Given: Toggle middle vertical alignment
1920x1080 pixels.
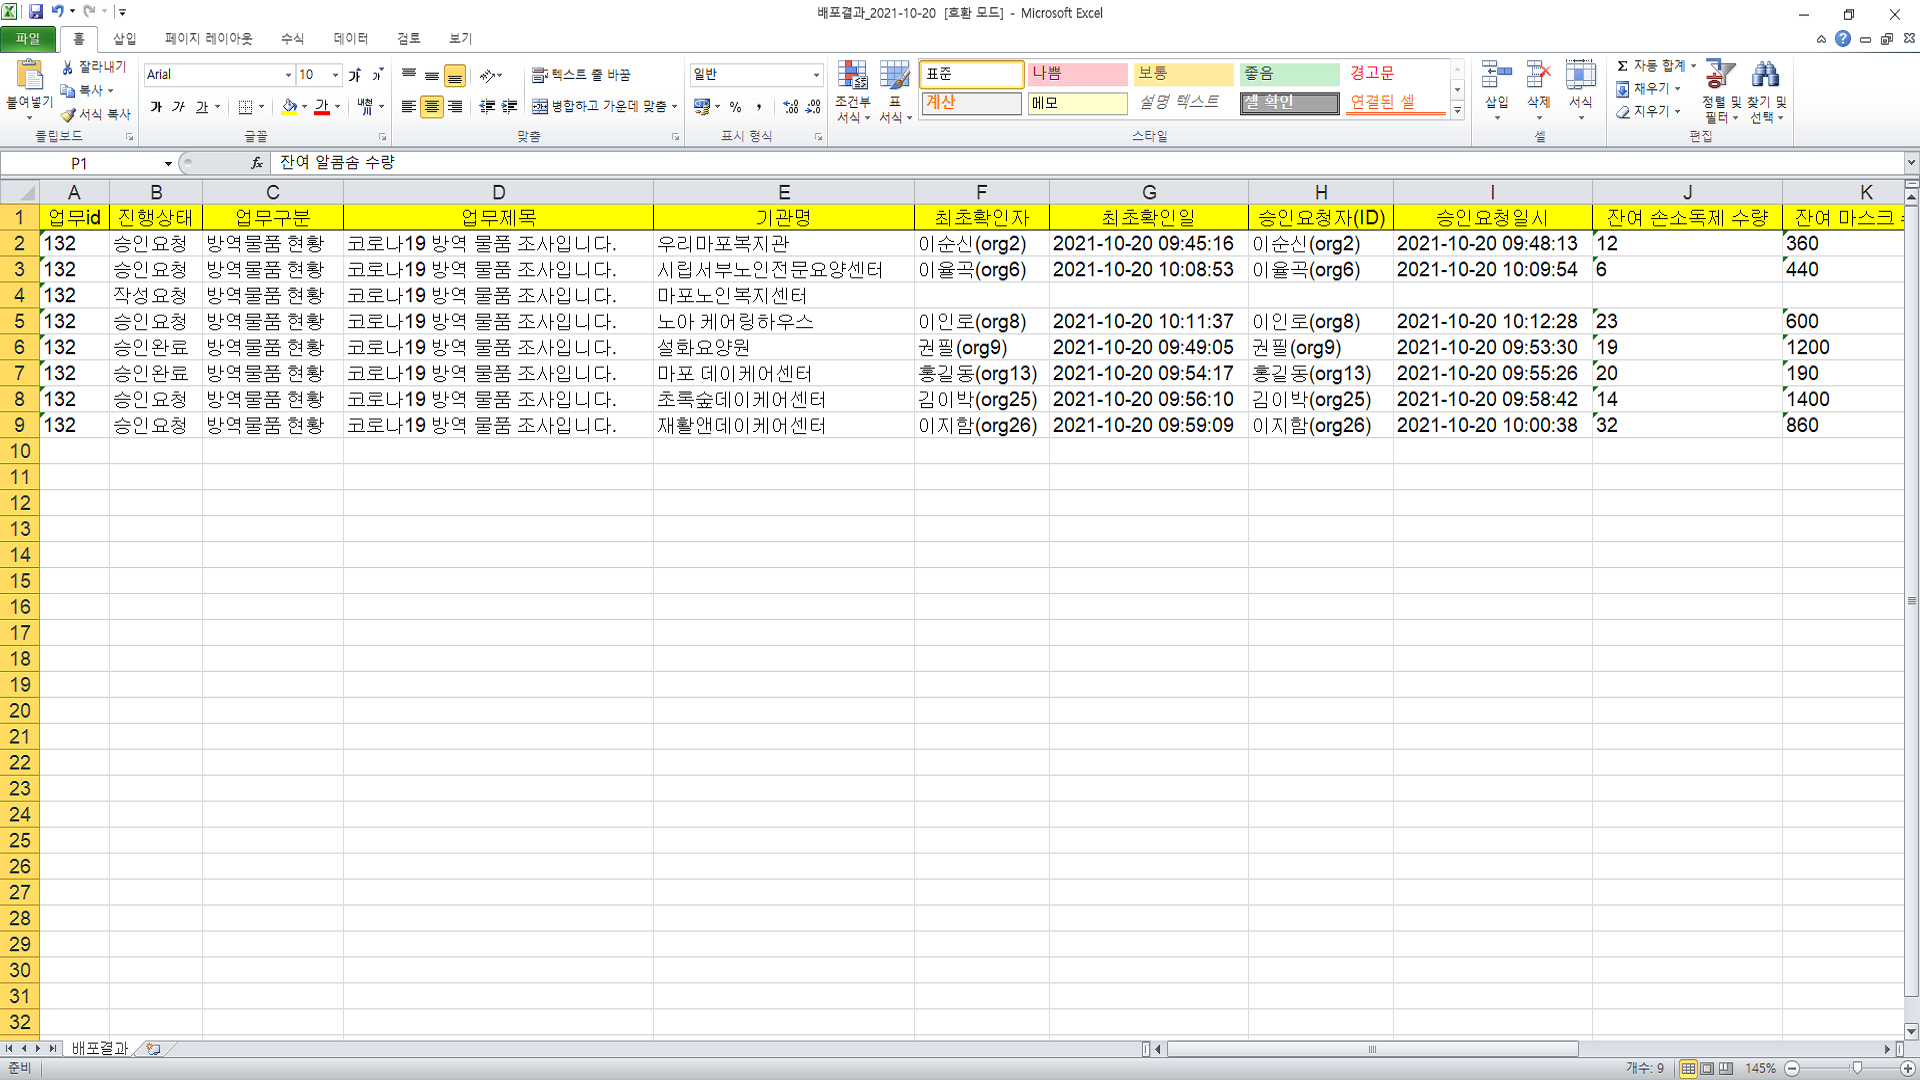Looking at the screenshot, I should (432, 75).
